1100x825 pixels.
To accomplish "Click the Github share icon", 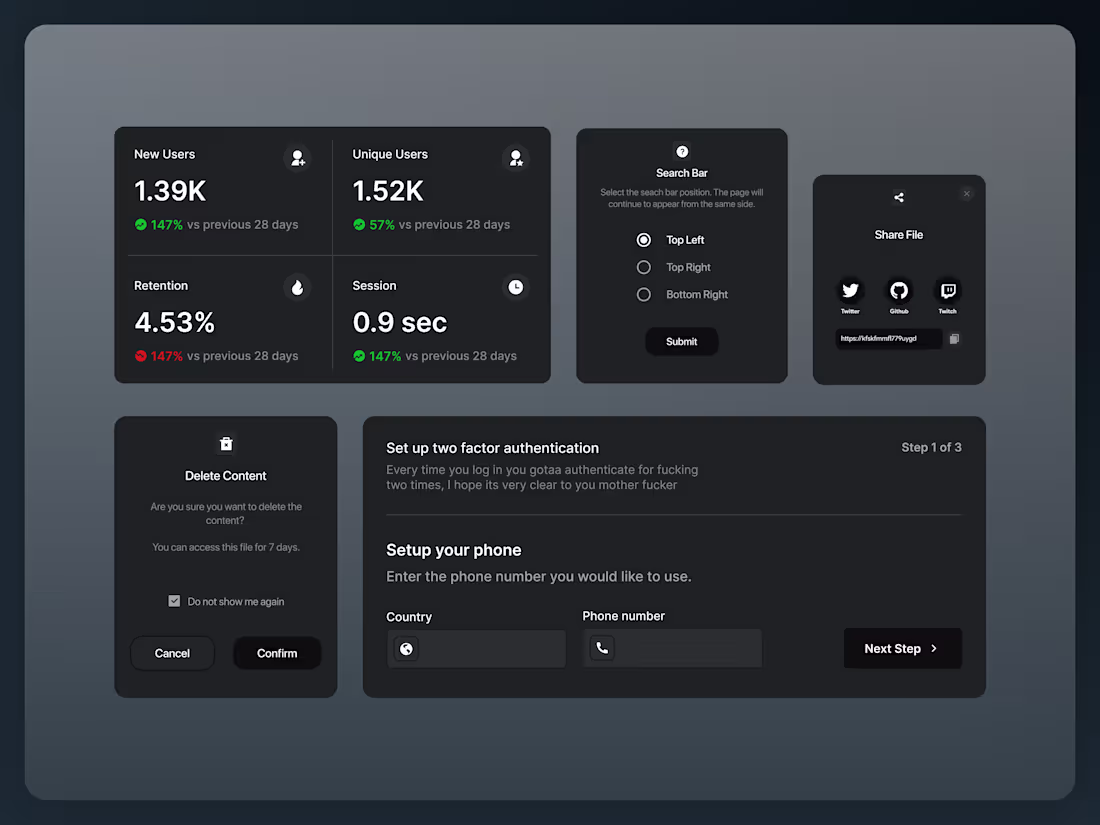I will pos(898,290).
